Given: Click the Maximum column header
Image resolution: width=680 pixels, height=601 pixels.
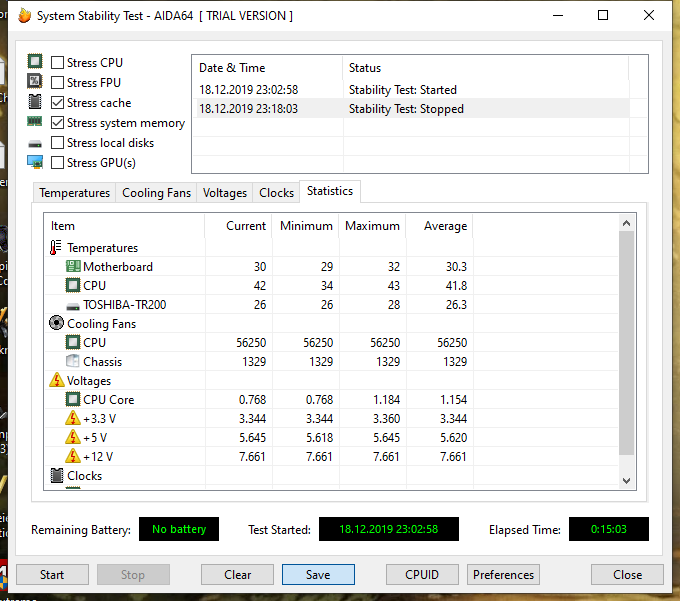Looking at the screenshot, I should [x=372, y=226].
